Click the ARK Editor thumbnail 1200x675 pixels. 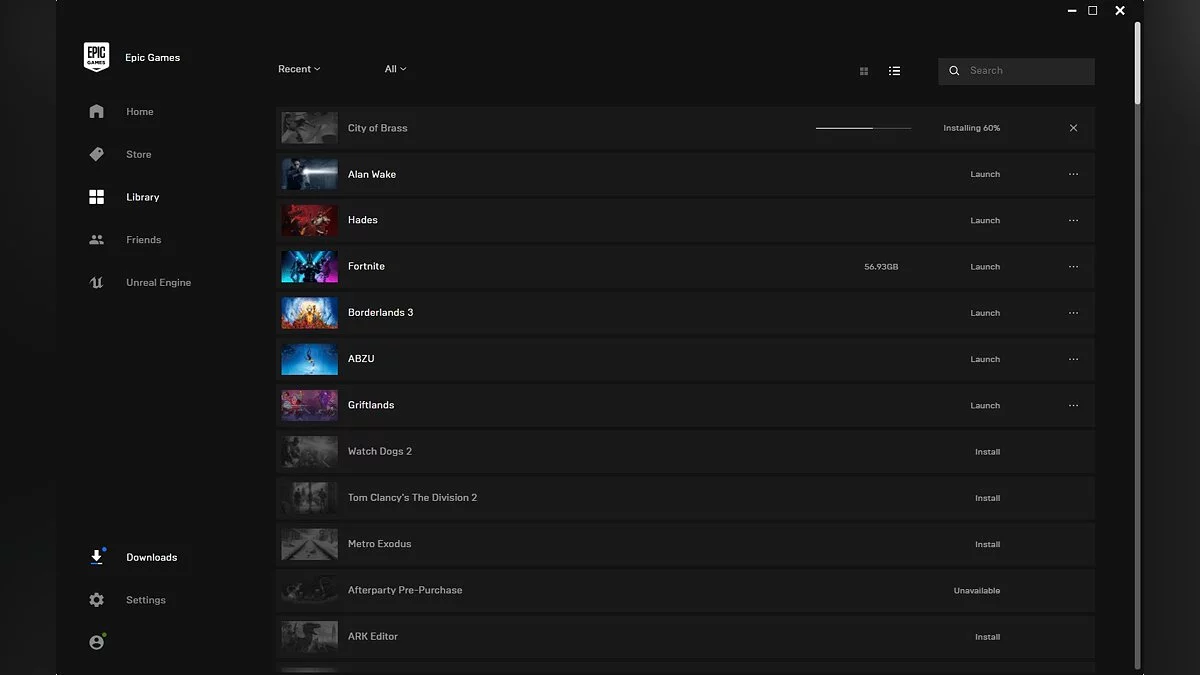click(309, 637)
